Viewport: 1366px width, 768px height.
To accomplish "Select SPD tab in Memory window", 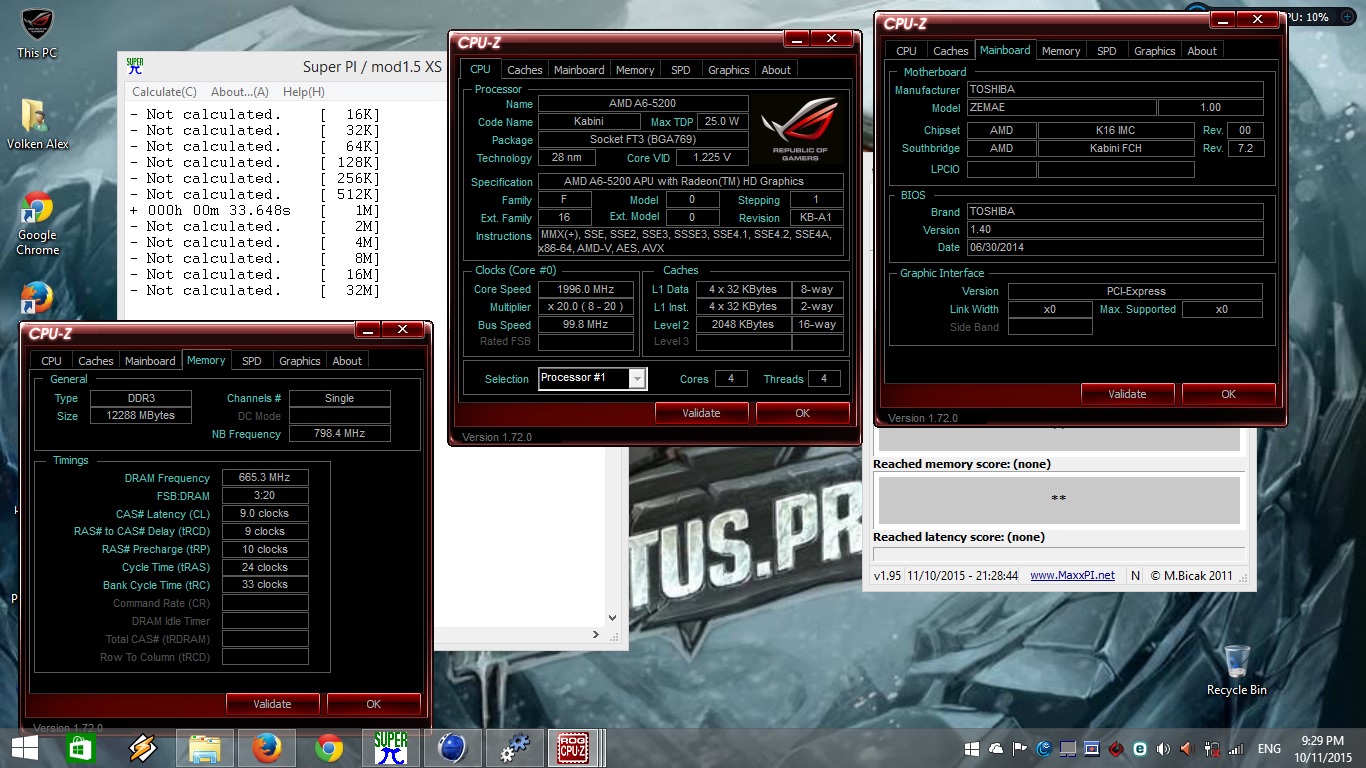I will pyautogui.click(x=252, y=361).
